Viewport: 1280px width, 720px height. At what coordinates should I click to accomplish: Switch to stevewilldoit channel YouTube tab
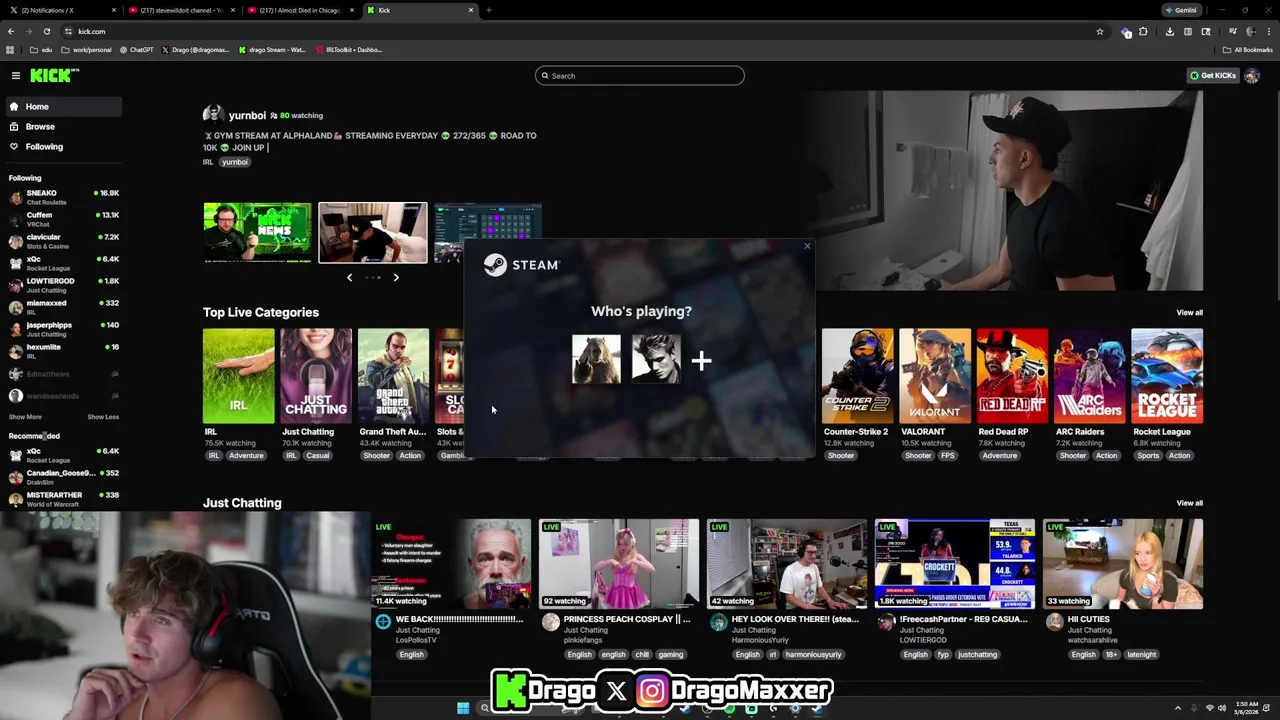pyautogui.click(x=182, y=10)
